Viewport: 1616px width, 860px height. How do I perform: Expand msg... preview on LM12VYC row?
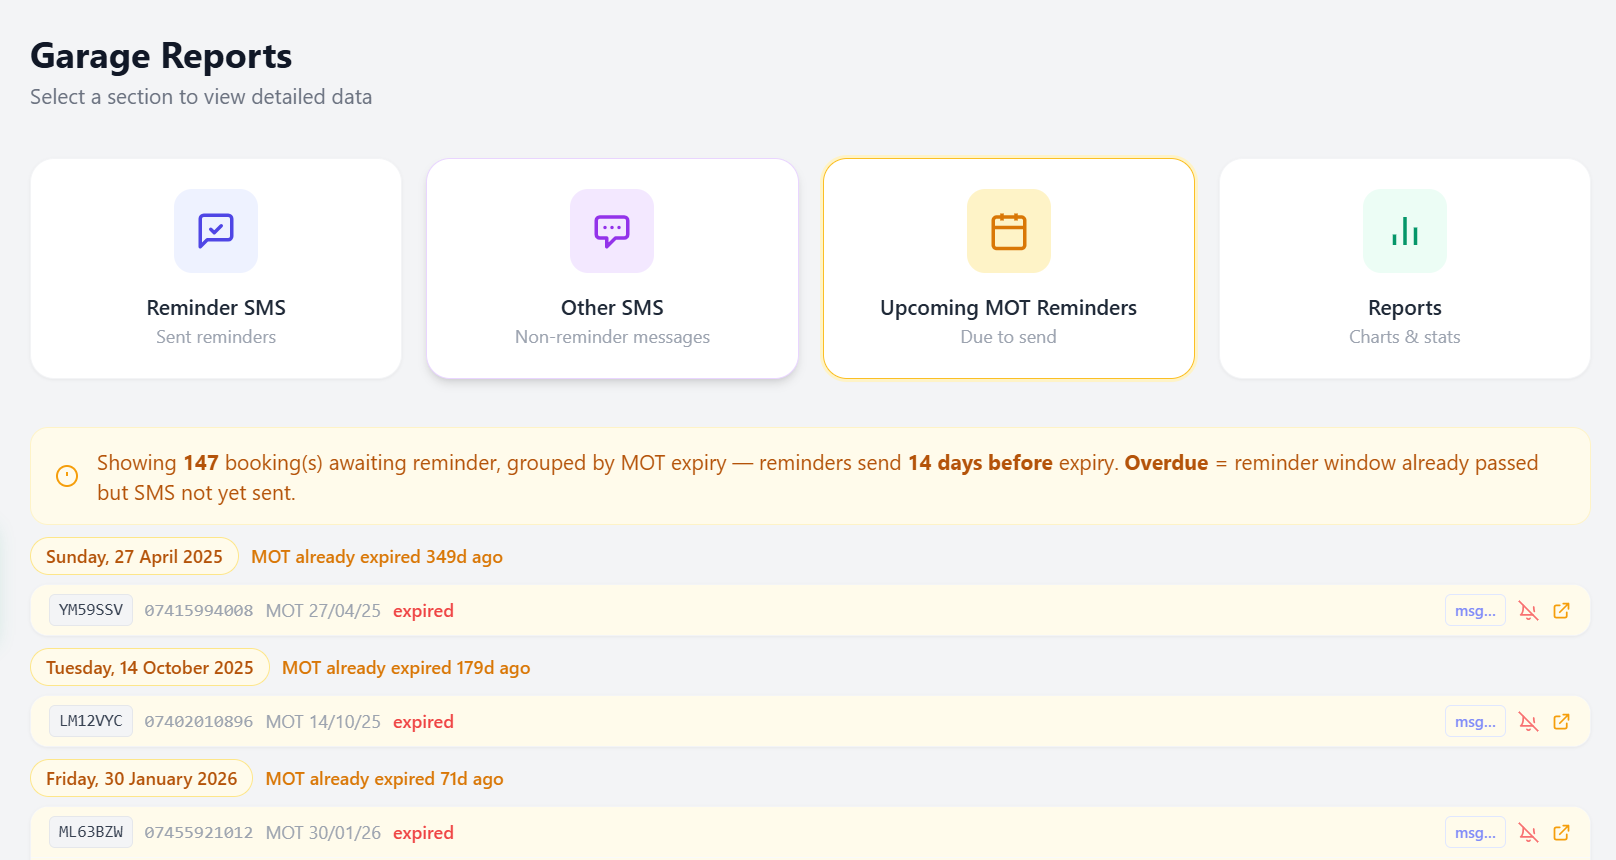point(1475,722)
